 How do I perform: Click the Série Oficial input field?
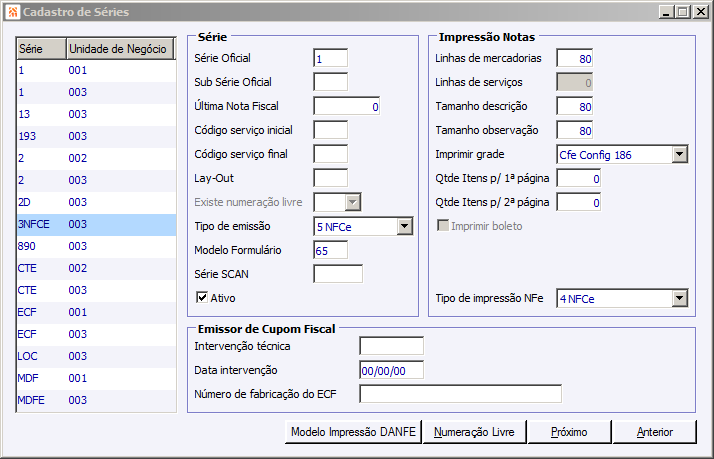pos(330,59)
